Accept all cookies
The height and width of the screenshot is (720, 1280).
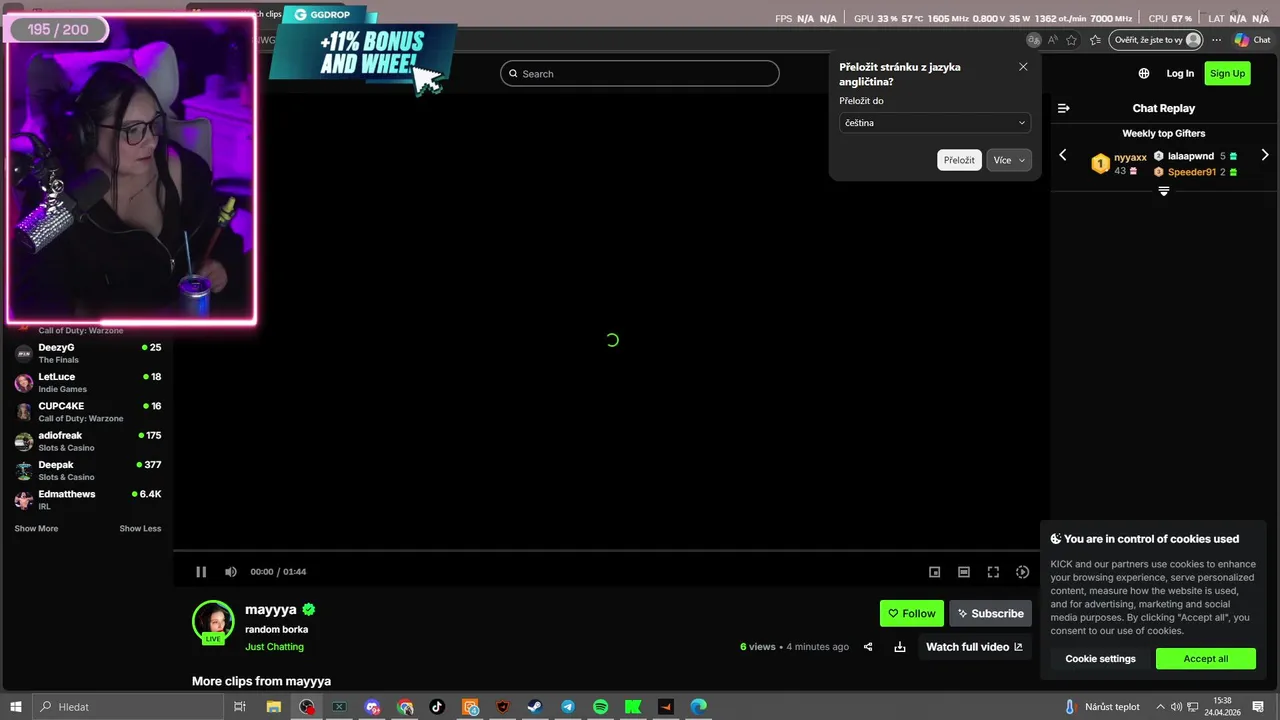pos(1206,659)
